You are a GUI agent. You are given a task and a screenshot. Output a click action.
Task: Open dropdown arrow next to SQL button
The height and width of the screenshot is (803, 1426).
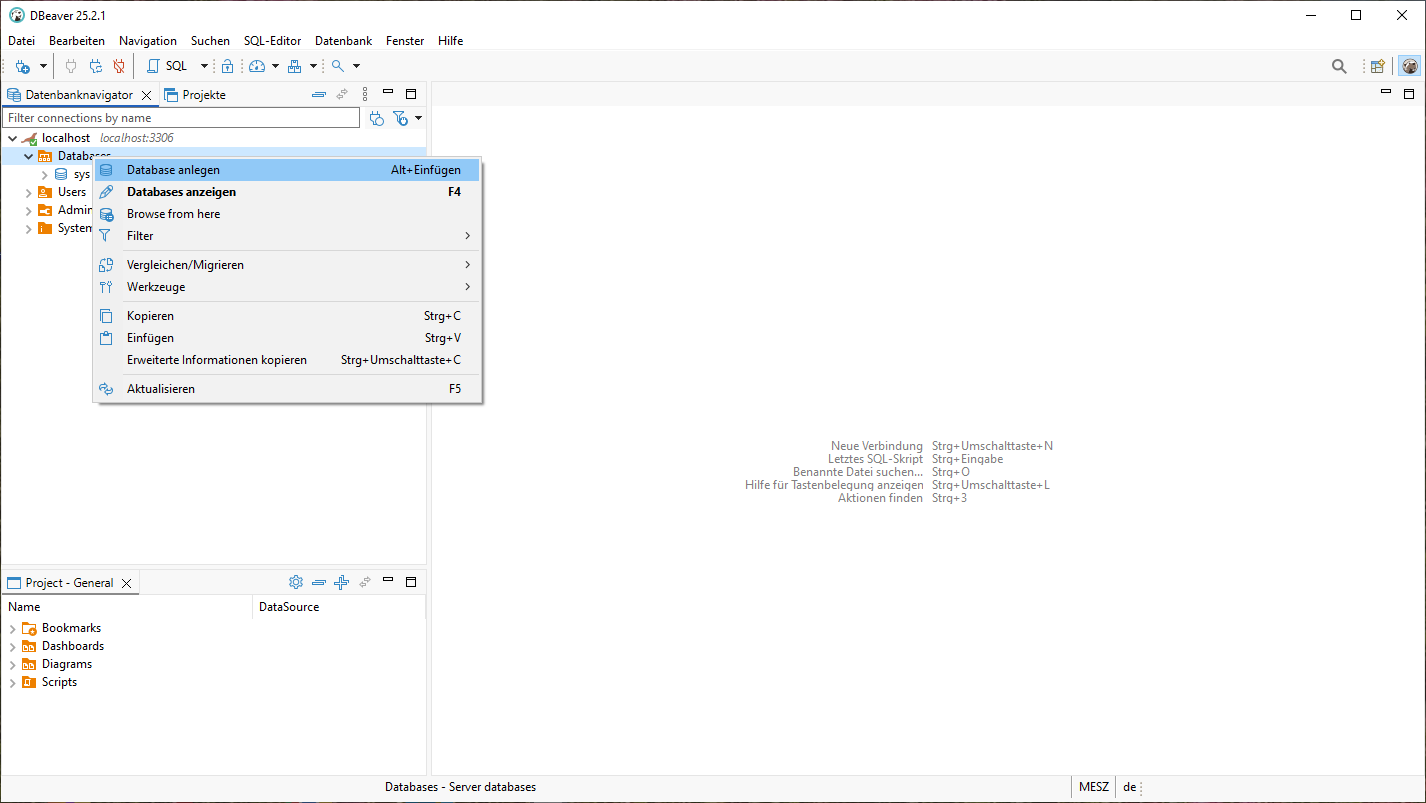[204, 66]
